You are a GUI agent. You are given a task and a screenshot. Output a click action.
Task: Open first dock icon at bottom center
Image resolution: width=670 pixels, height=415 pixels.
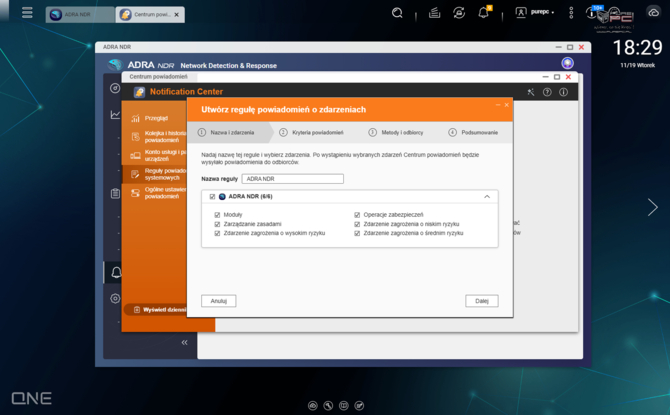pyautogui.click(x=313, y=406)
